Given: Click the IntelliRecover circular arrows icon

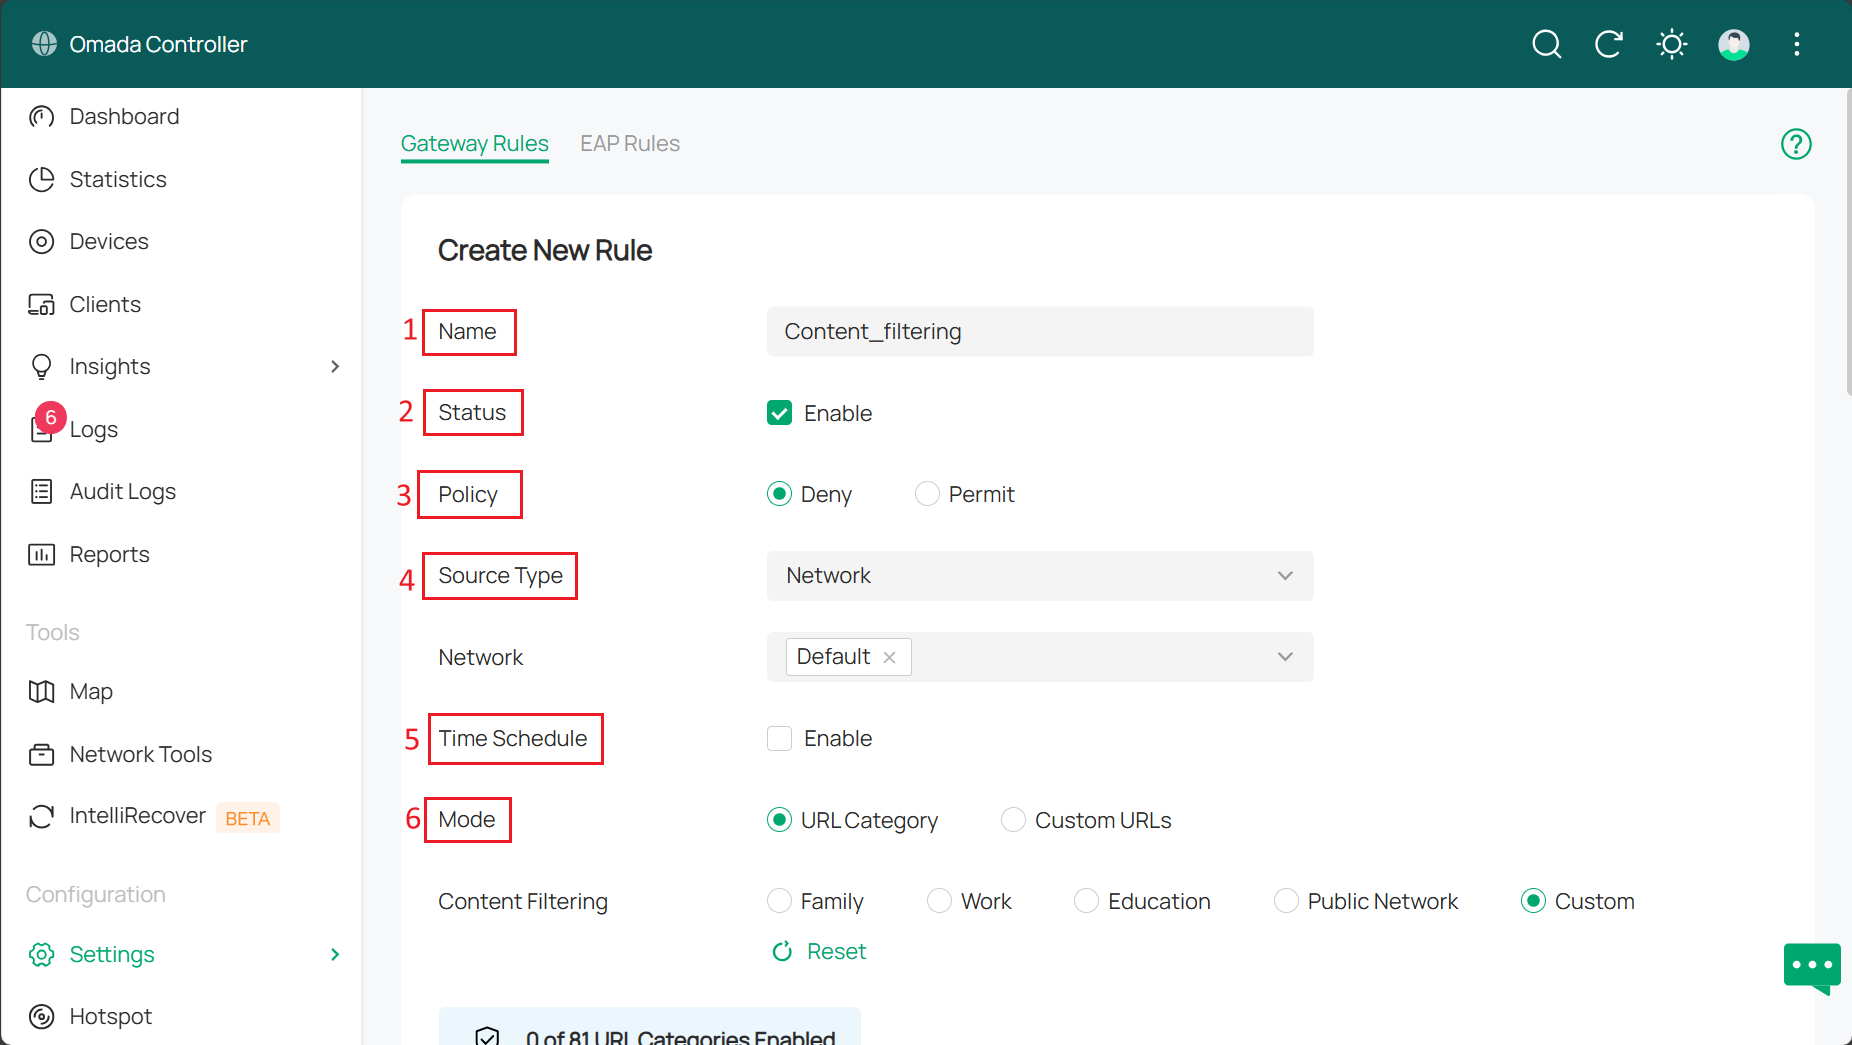Looking at the screenshot, I should pyautogui.click(x=41, y=817).
